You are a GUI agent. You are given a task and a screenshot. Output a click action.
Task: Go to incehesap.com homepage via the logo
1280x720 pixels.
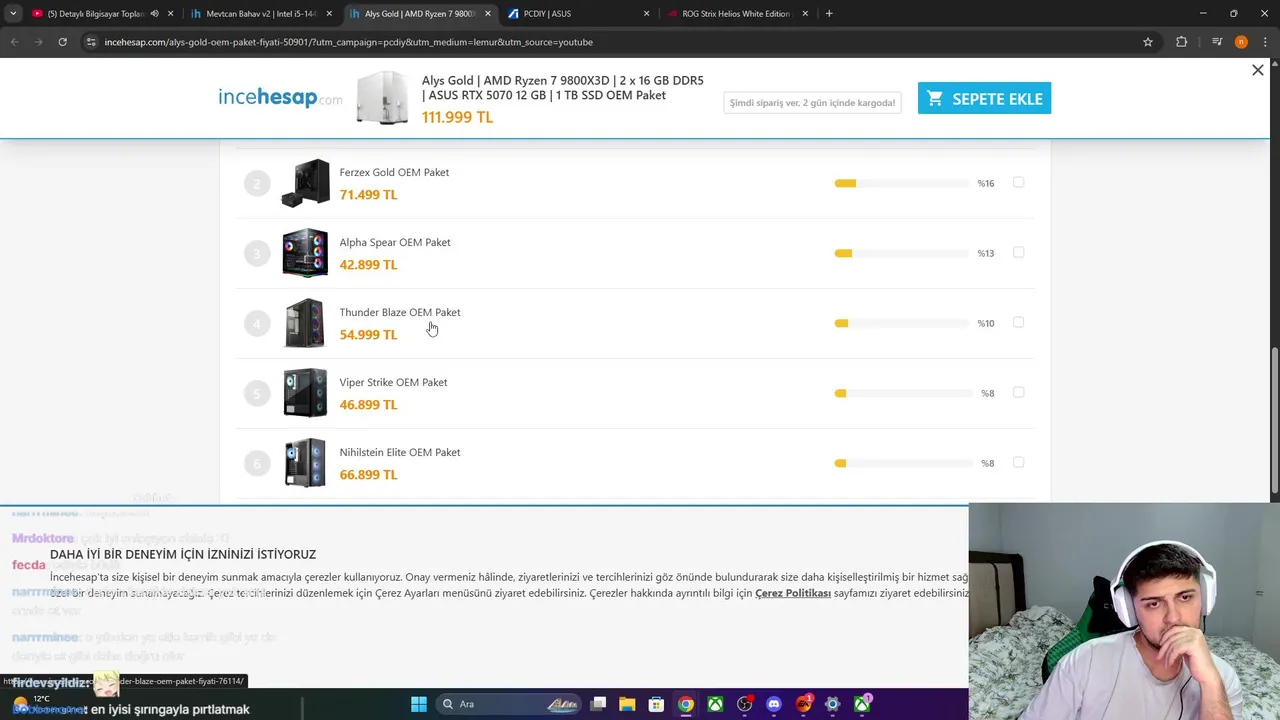[280, 97]
